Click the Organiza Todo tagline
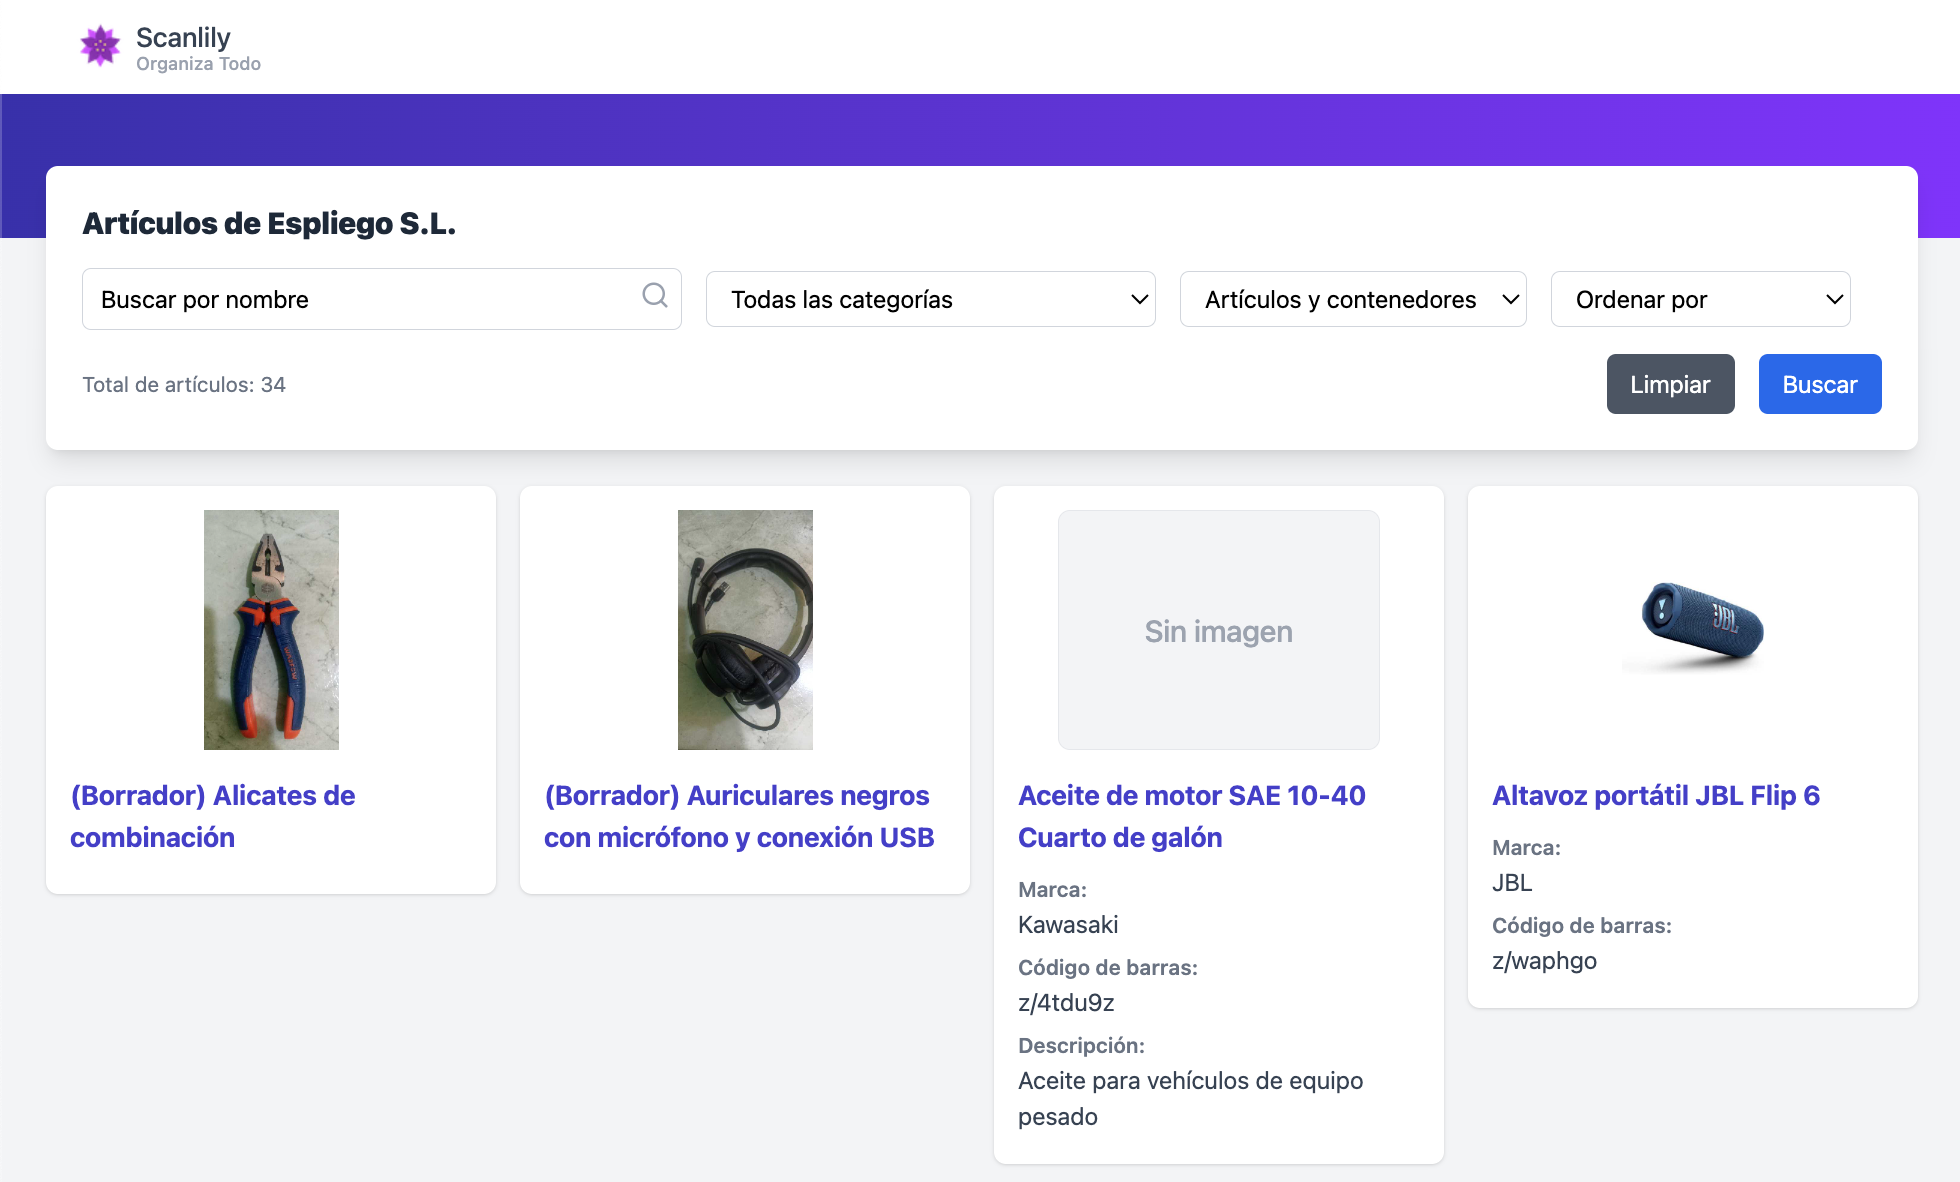1960x1182 pixels. tap(198, 64)
